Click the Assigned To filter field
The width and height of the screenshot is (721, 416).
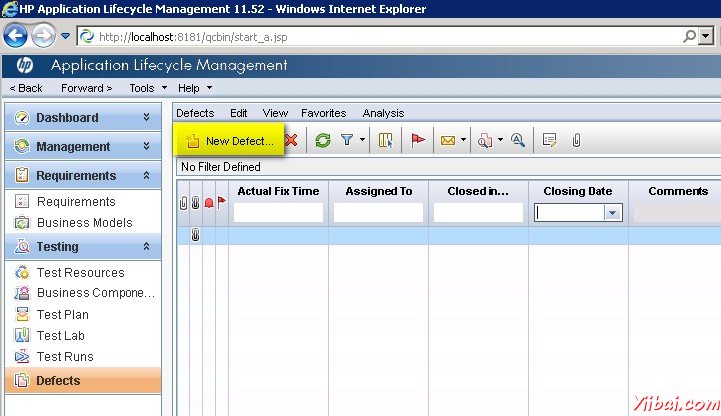tap(378, 213)
